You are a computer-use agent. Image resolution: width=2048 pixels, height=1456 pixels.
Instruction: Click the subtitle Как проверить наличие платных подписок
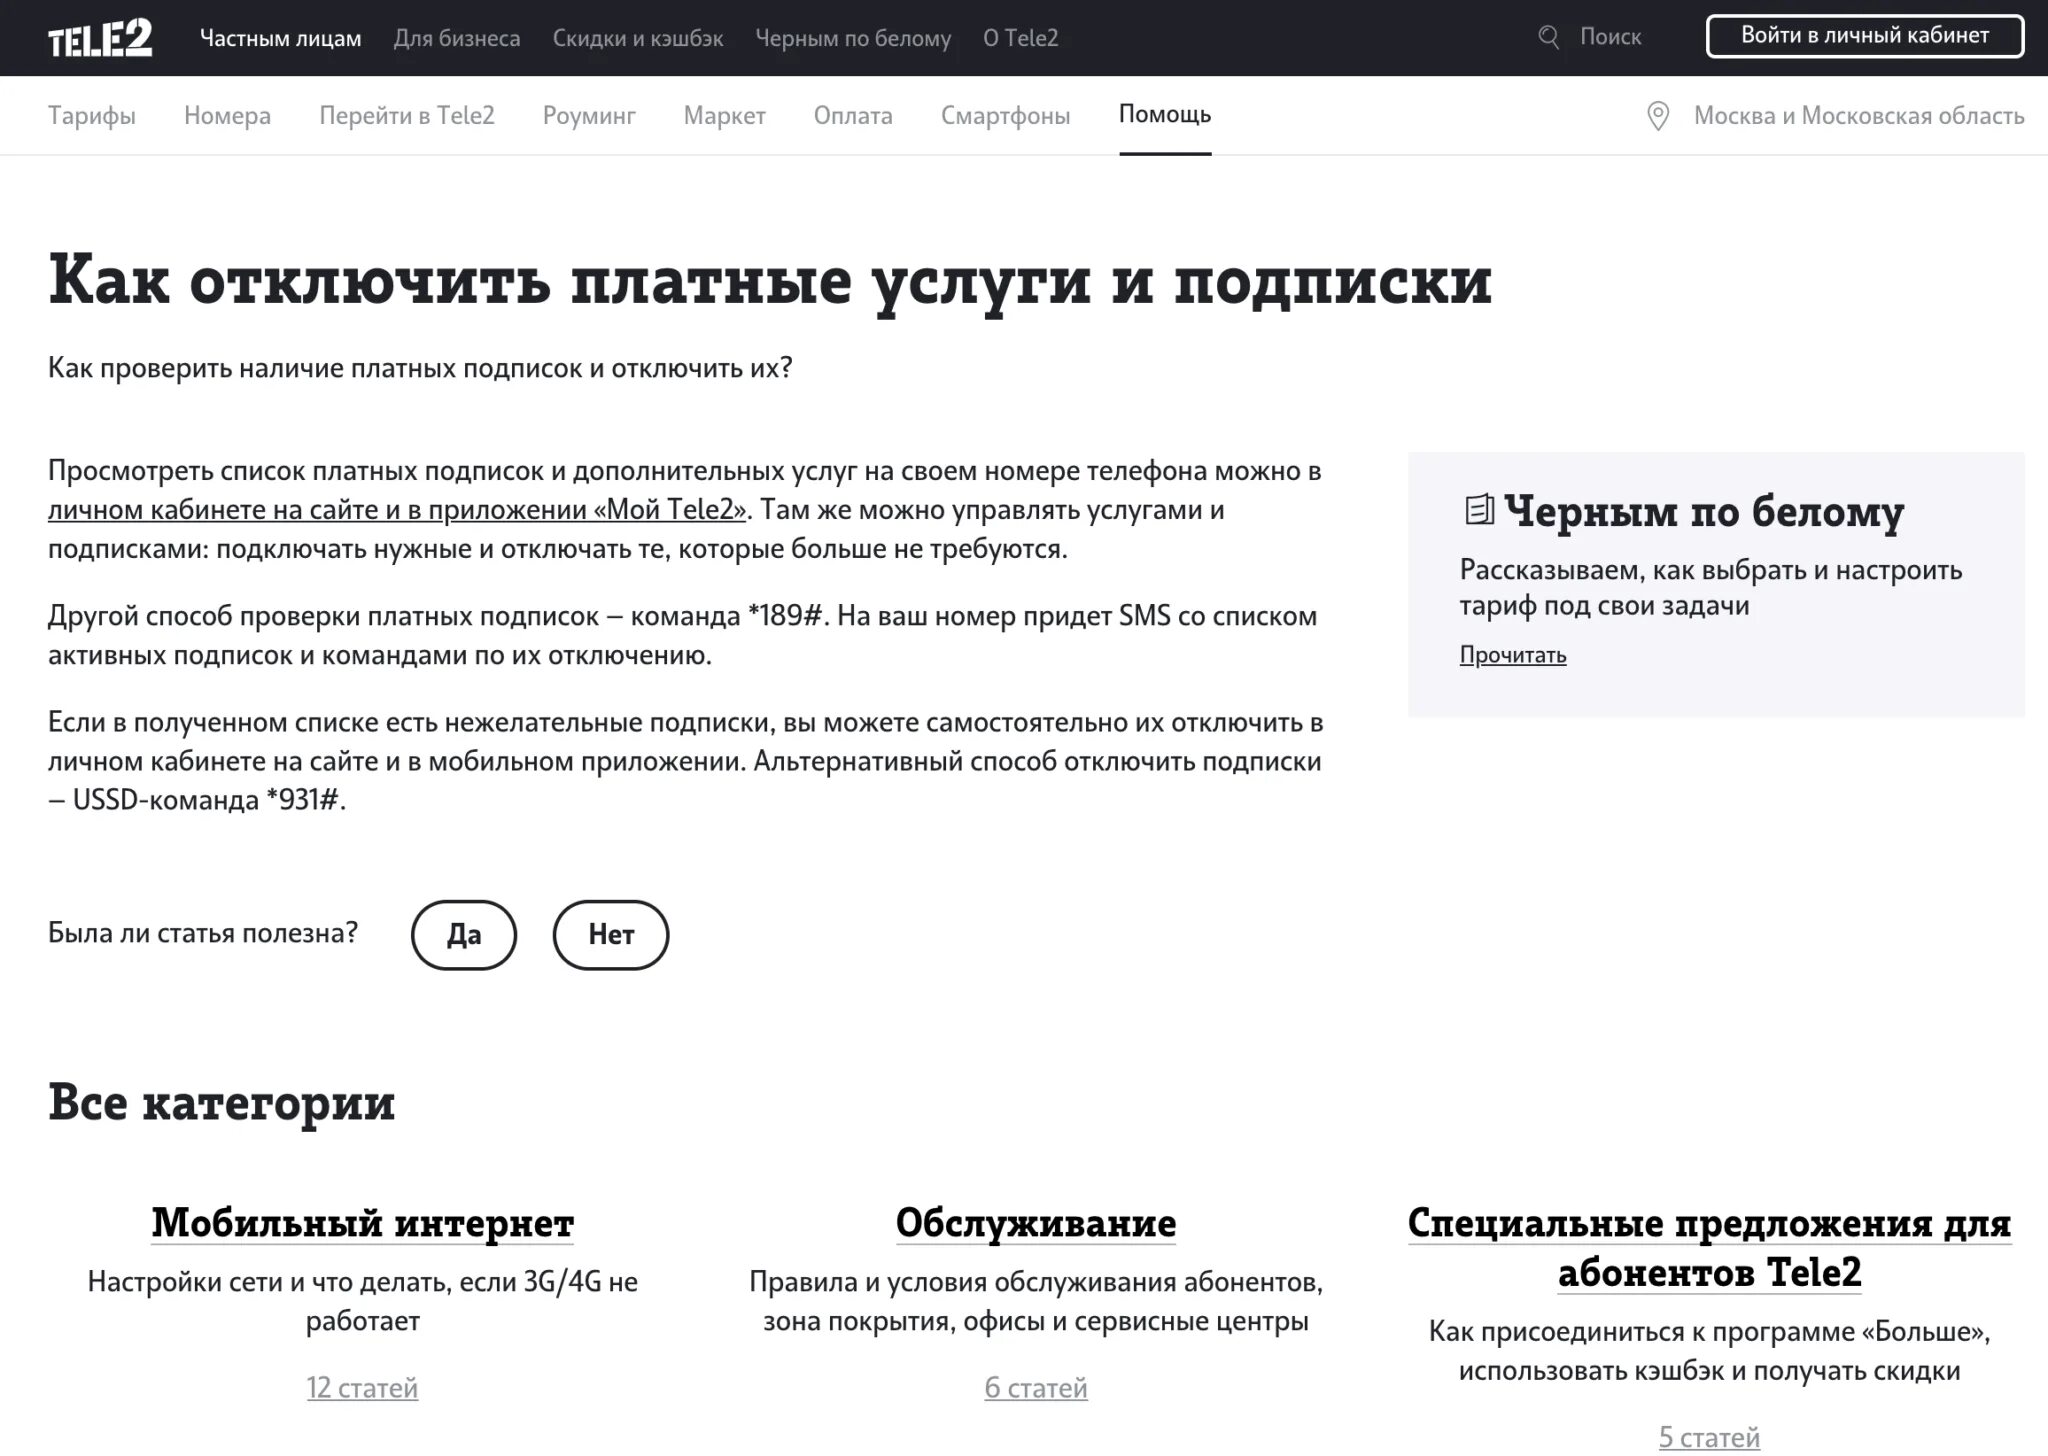(x=420, y=368)
